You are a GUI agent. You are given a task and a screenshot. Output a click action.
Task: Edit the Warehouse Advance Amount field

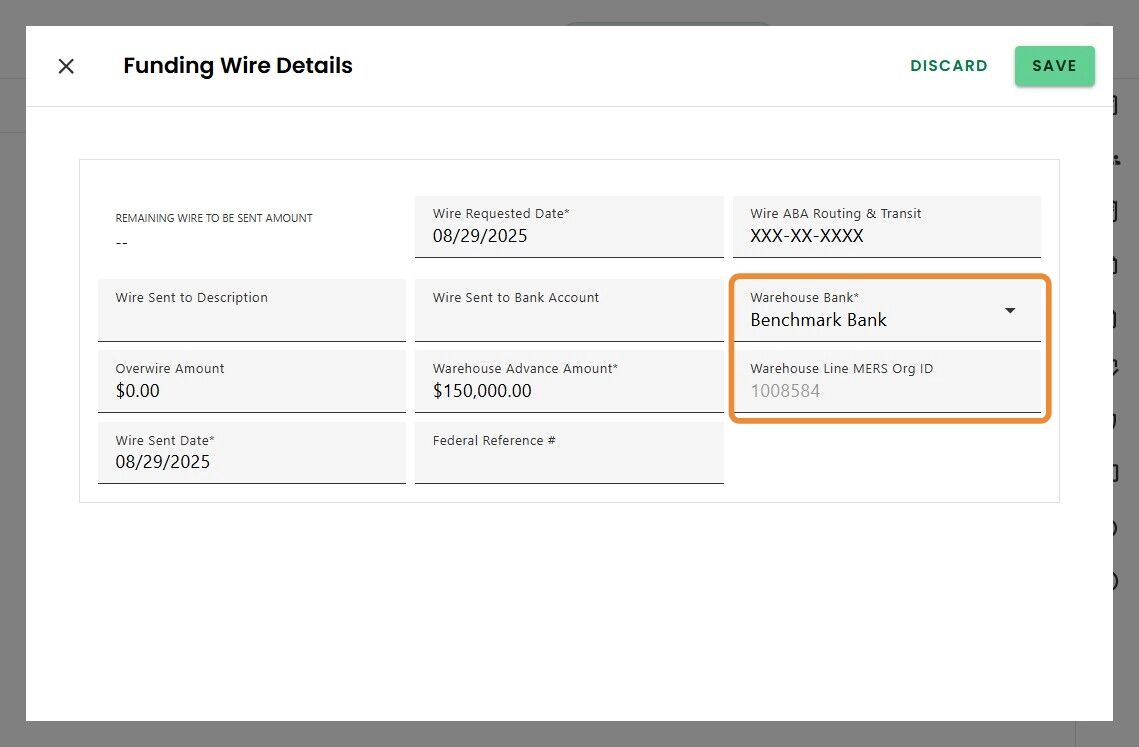point(568,391)
